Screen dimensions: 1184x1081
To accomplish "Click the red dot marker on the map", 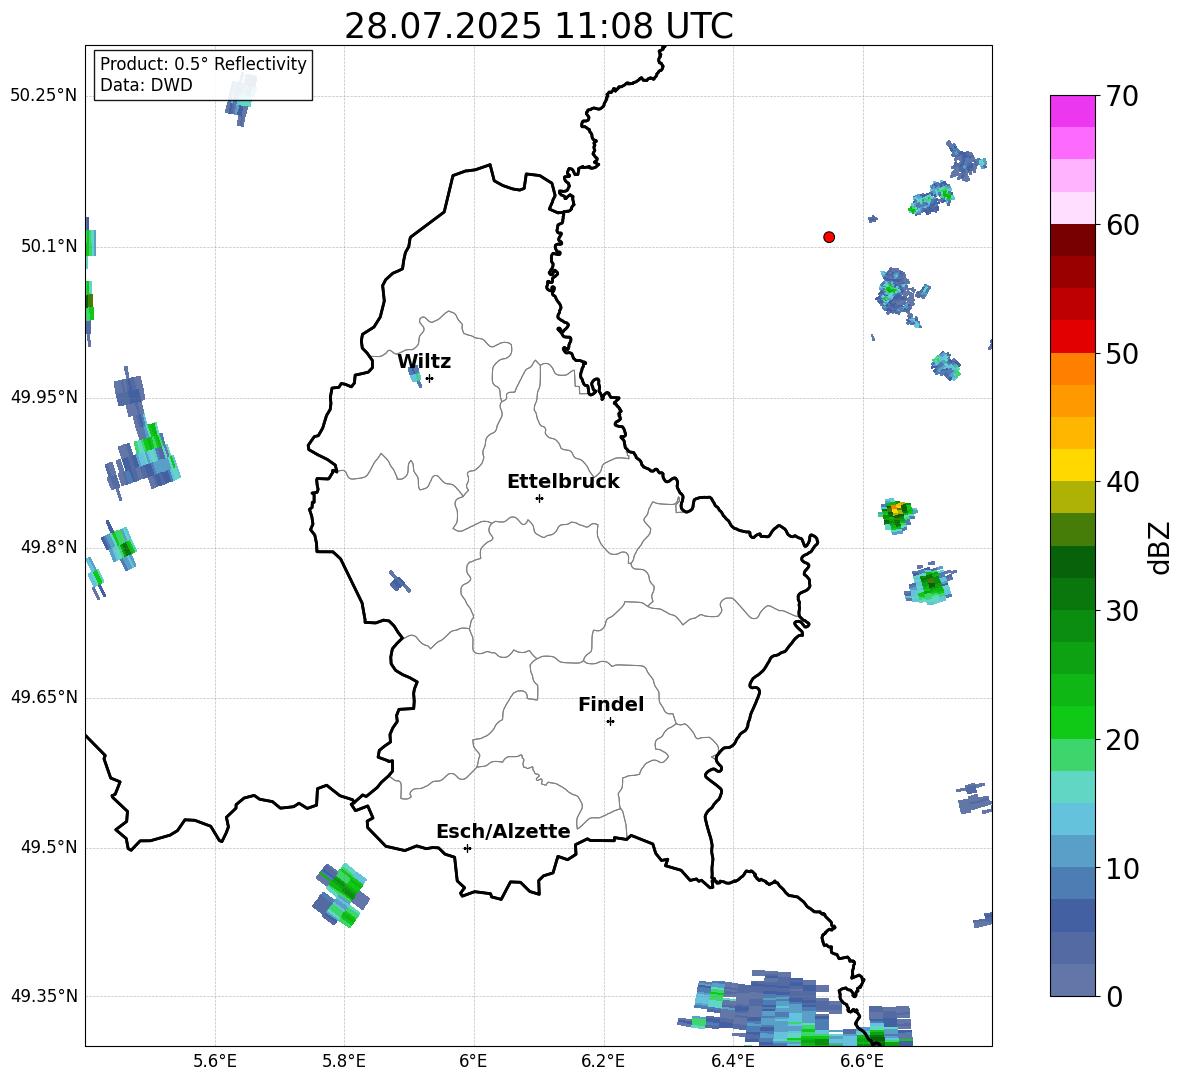I will [x=829, y=237].
